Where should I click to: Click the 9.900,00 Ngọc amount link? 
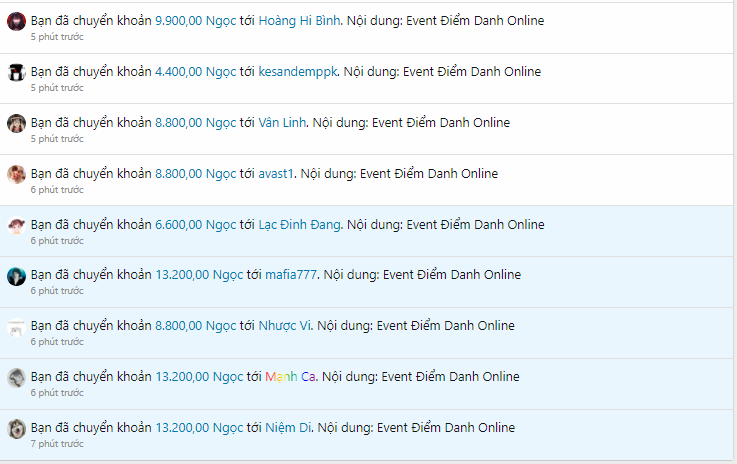195,20
